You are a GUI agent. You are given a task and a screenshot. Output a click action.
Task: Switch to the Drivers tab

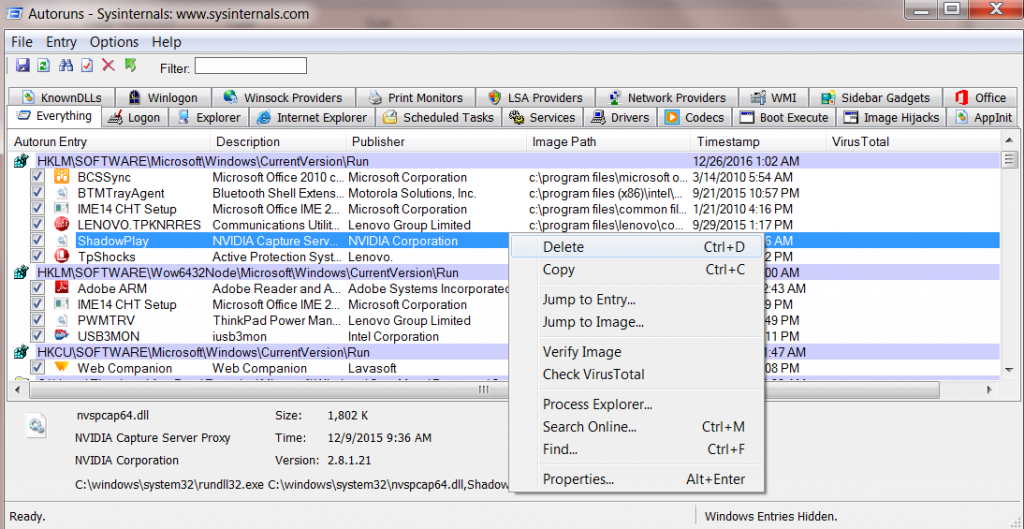click(x=621, y=118)
